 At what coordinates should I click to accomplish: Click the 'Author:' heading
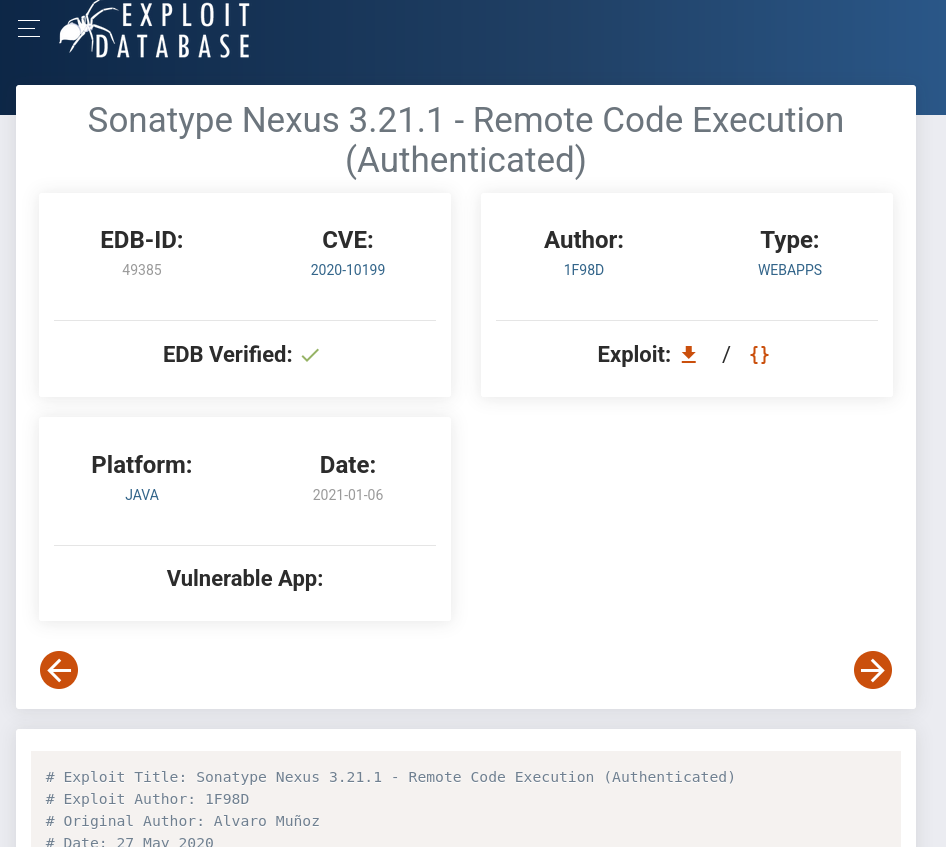click(583, 240)
